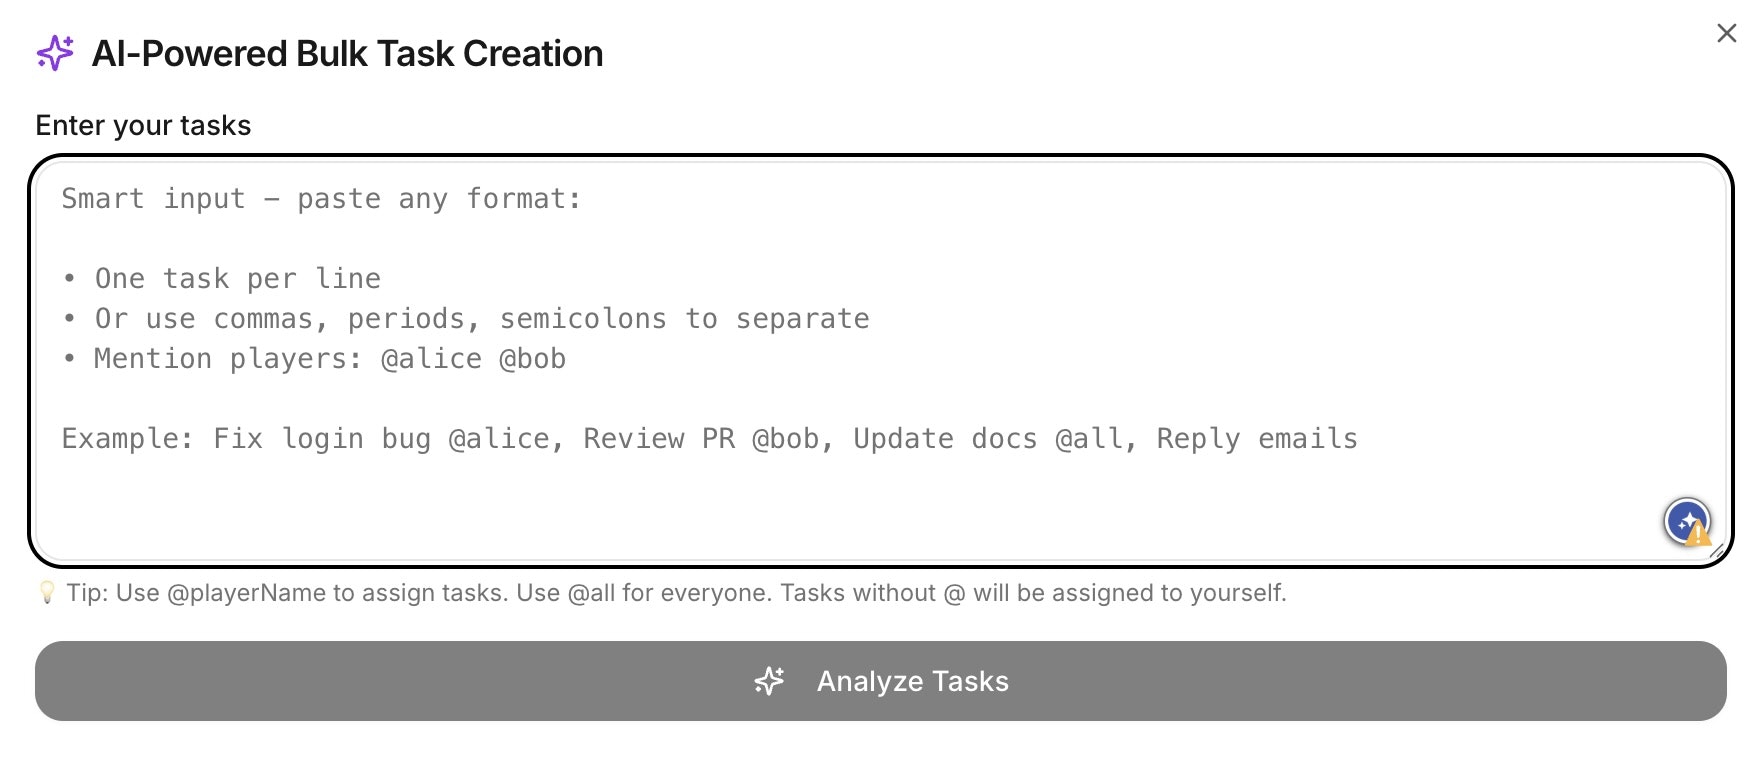Viewport: 1764px width, 757px height.
Task: Select the example task suggestion line
Action: (x=710, y=438)
